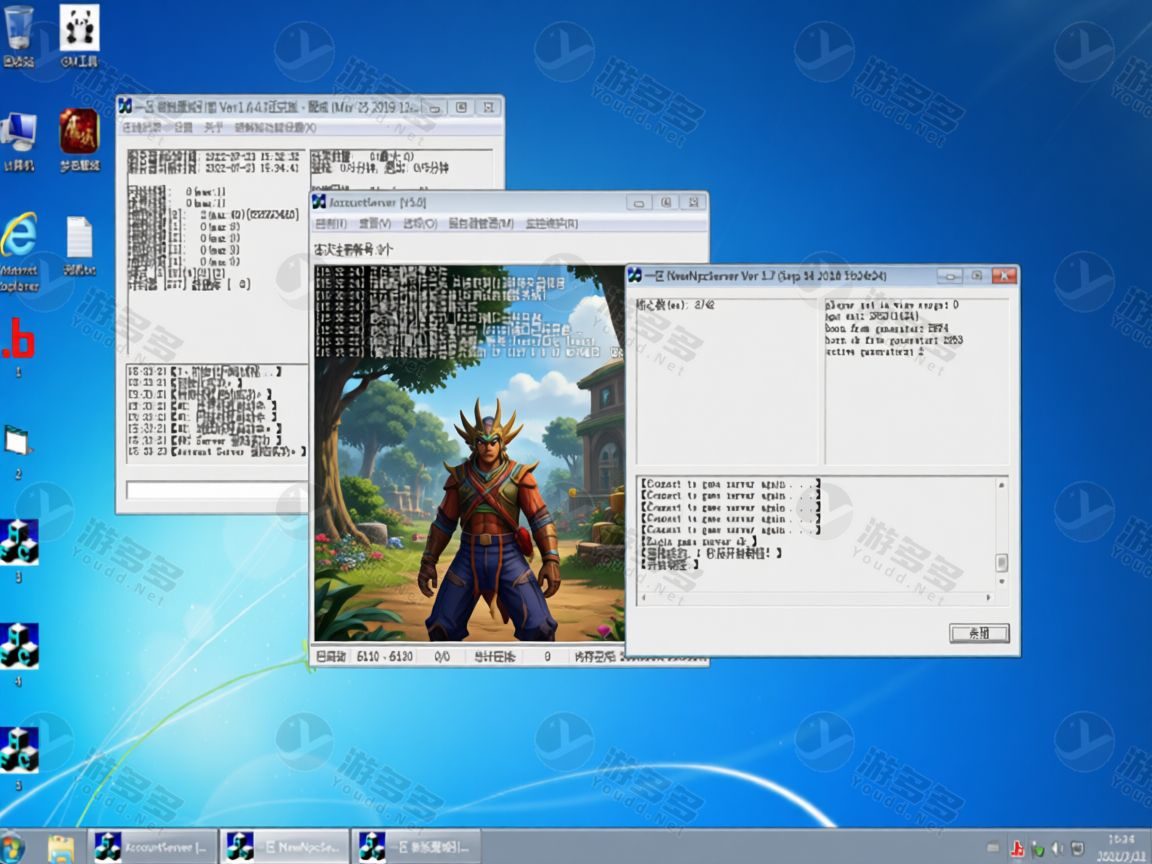The height and width of the screenshot is (864, 1152).
Task: Click the tray icon right of the speaker
Action: [1077, 849]
